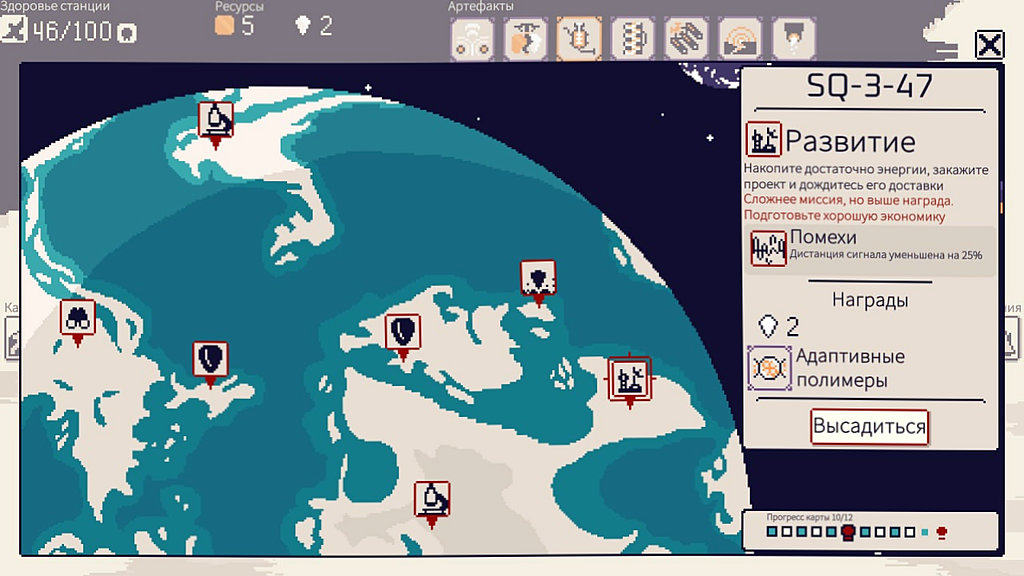Click the crystal reward icon under Награды
Viewport: 1024px width, 576px height.
click(x=768, y=325)
